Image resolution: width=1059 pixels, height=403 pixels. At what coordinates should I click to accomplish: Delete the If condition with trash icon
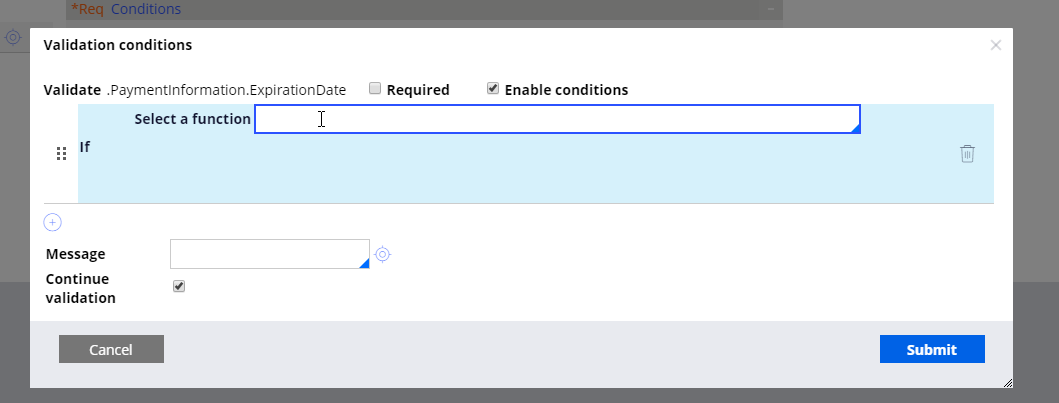[967, 154]
